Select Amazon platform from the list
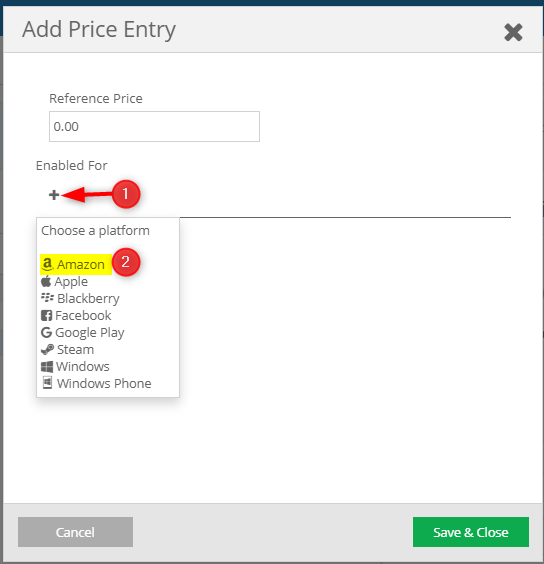This screenshot has width=544, height=564. 73,264
